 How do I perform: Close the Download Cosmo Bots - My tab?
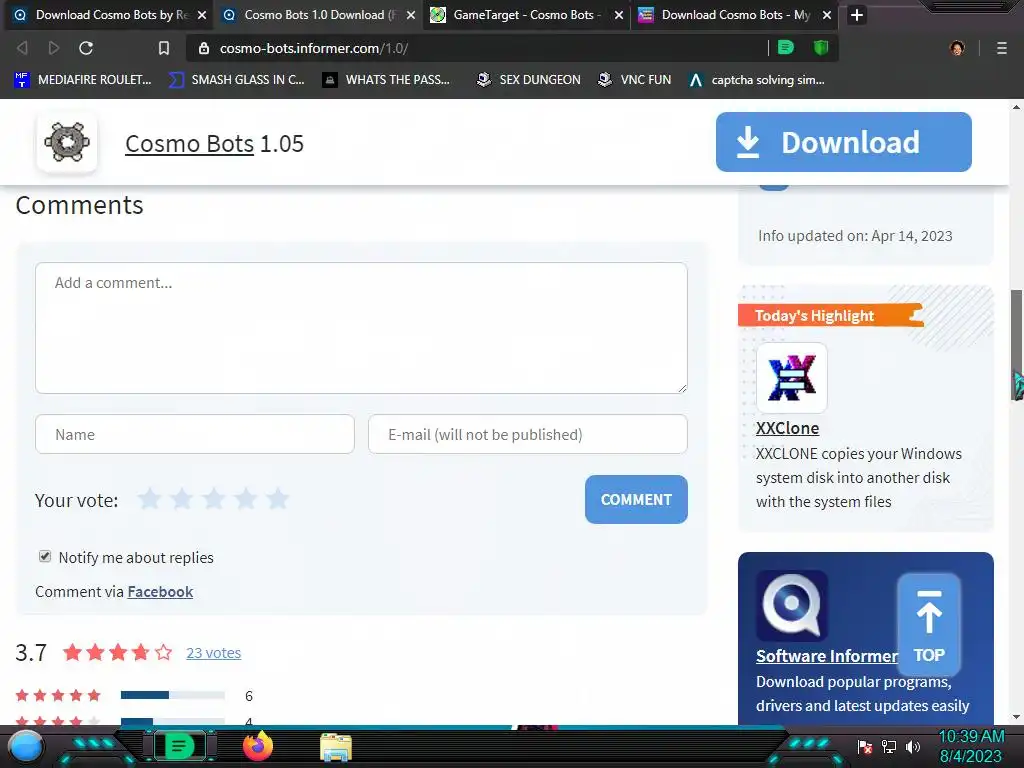pyautogui.click(x=827, y=15)
